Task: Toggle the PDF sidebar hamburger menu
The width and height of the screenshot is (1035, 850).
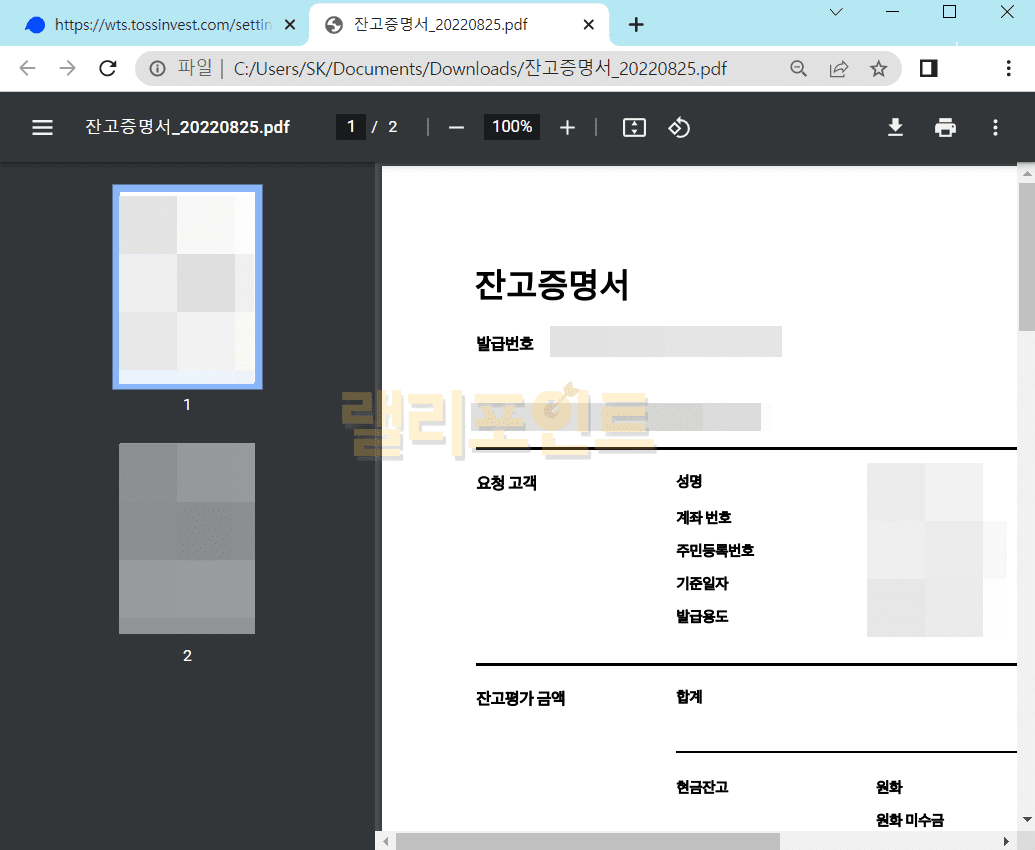Action: click(42, 128)
